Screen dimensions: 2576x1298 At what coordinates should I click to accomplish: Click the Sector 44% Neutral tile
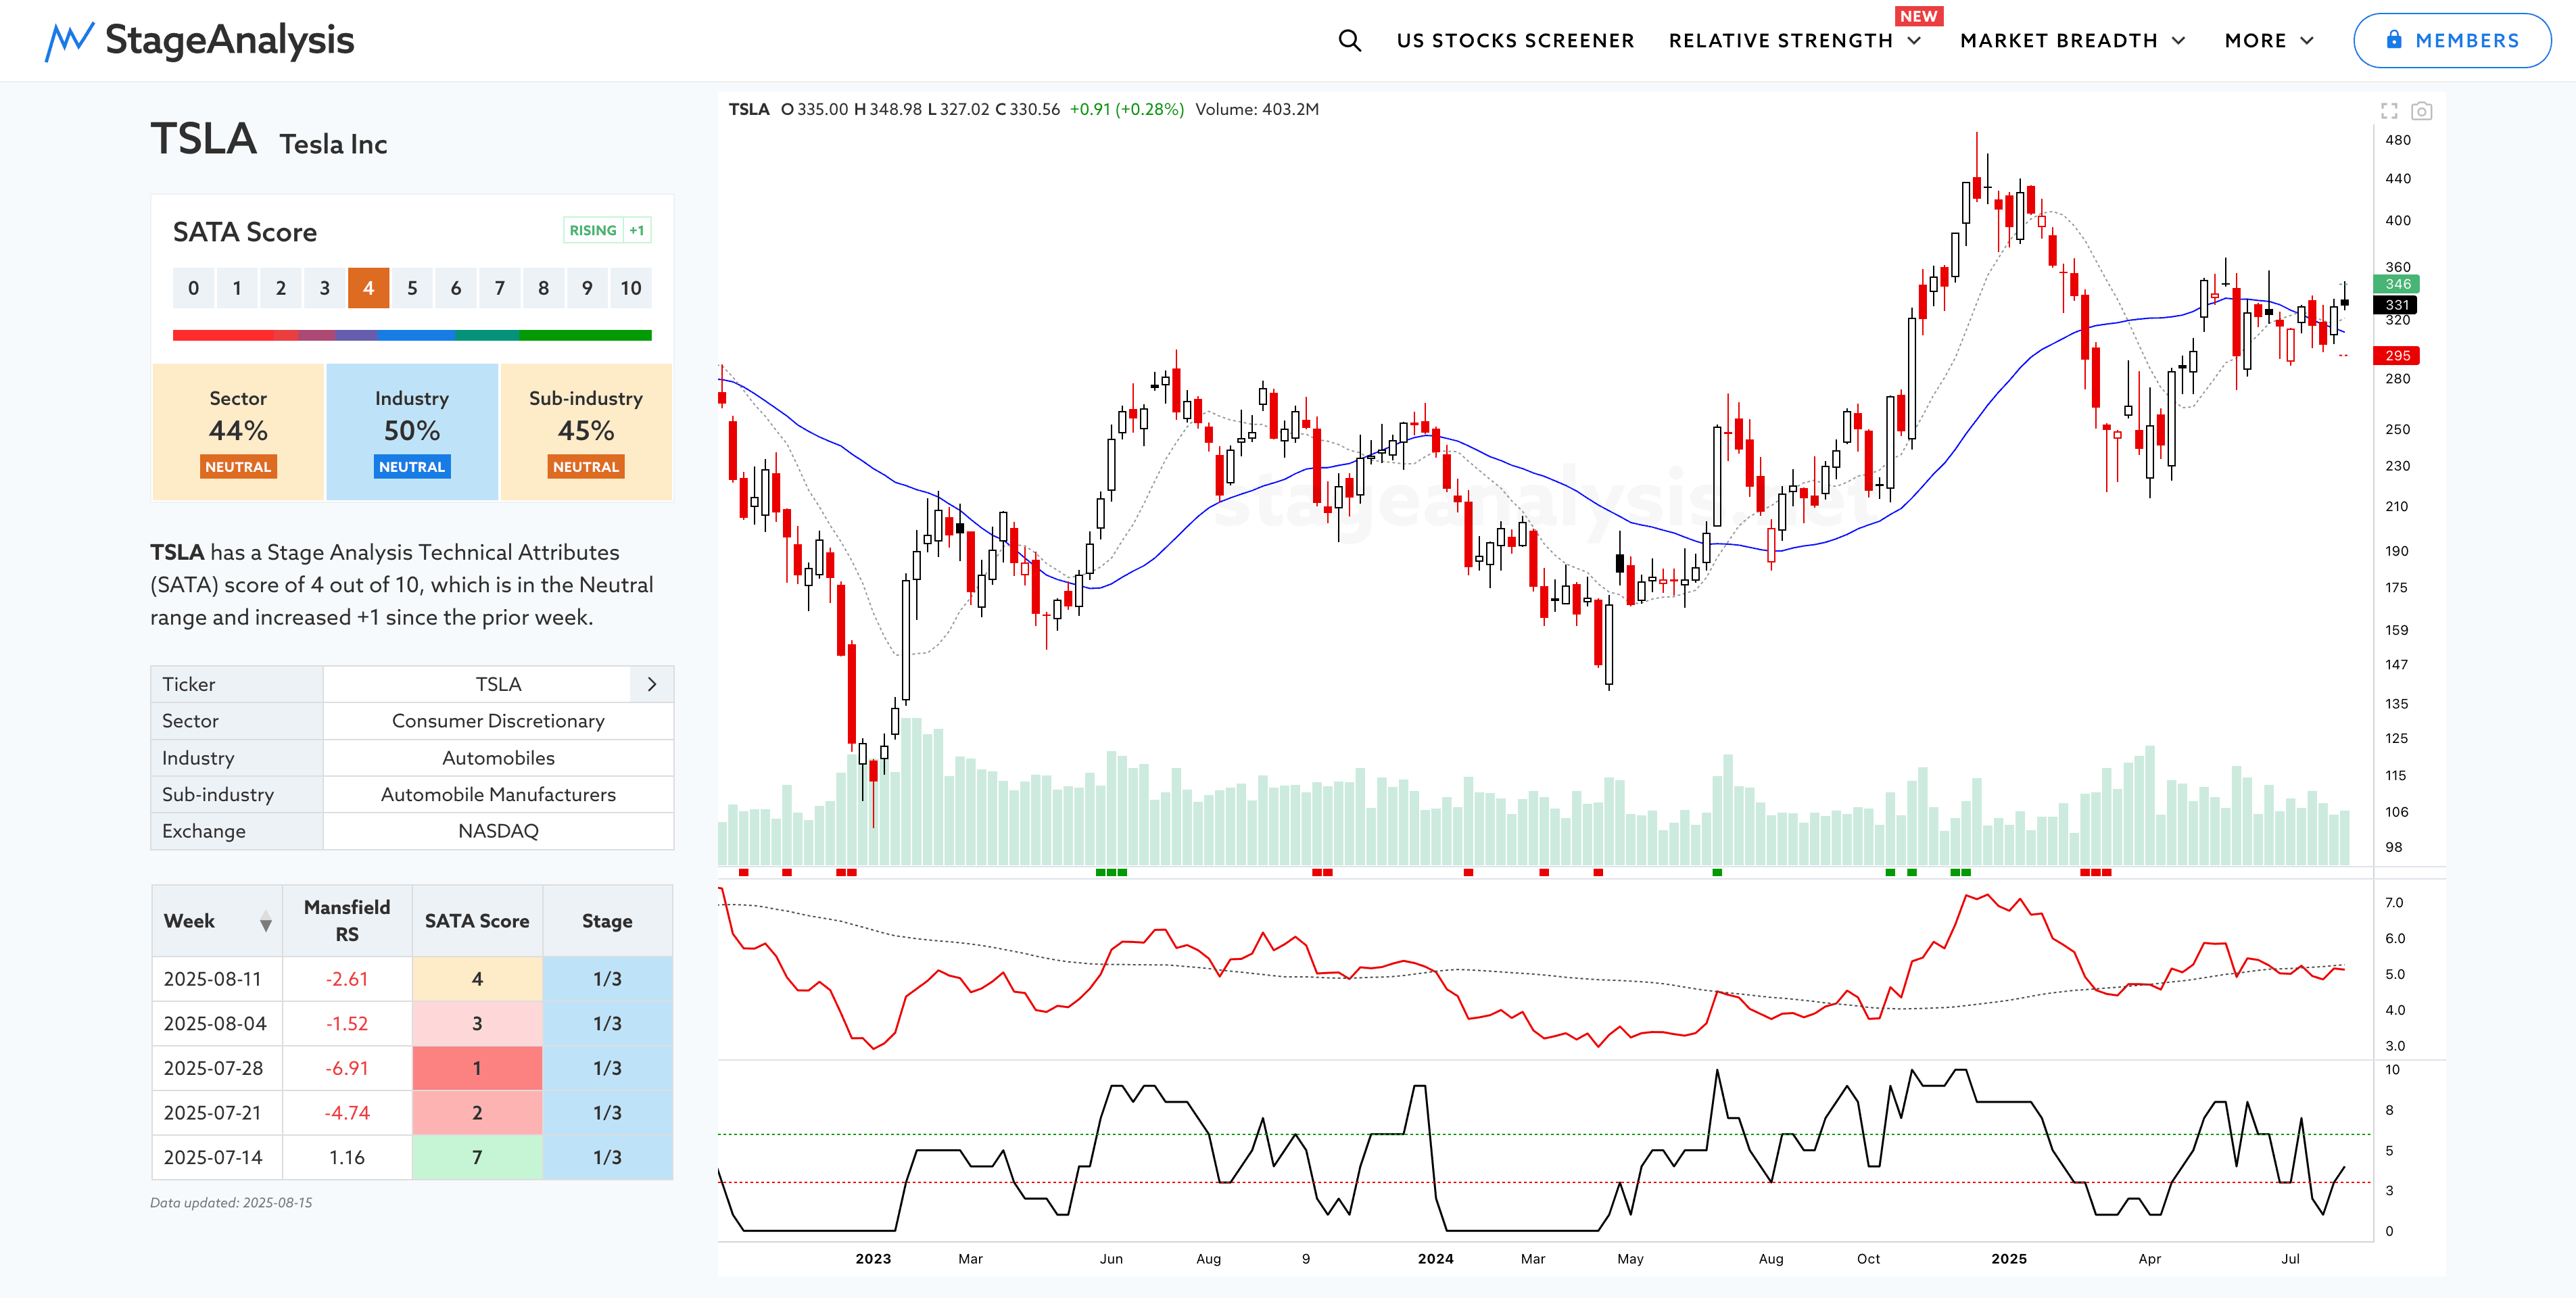tap(238, 432)
